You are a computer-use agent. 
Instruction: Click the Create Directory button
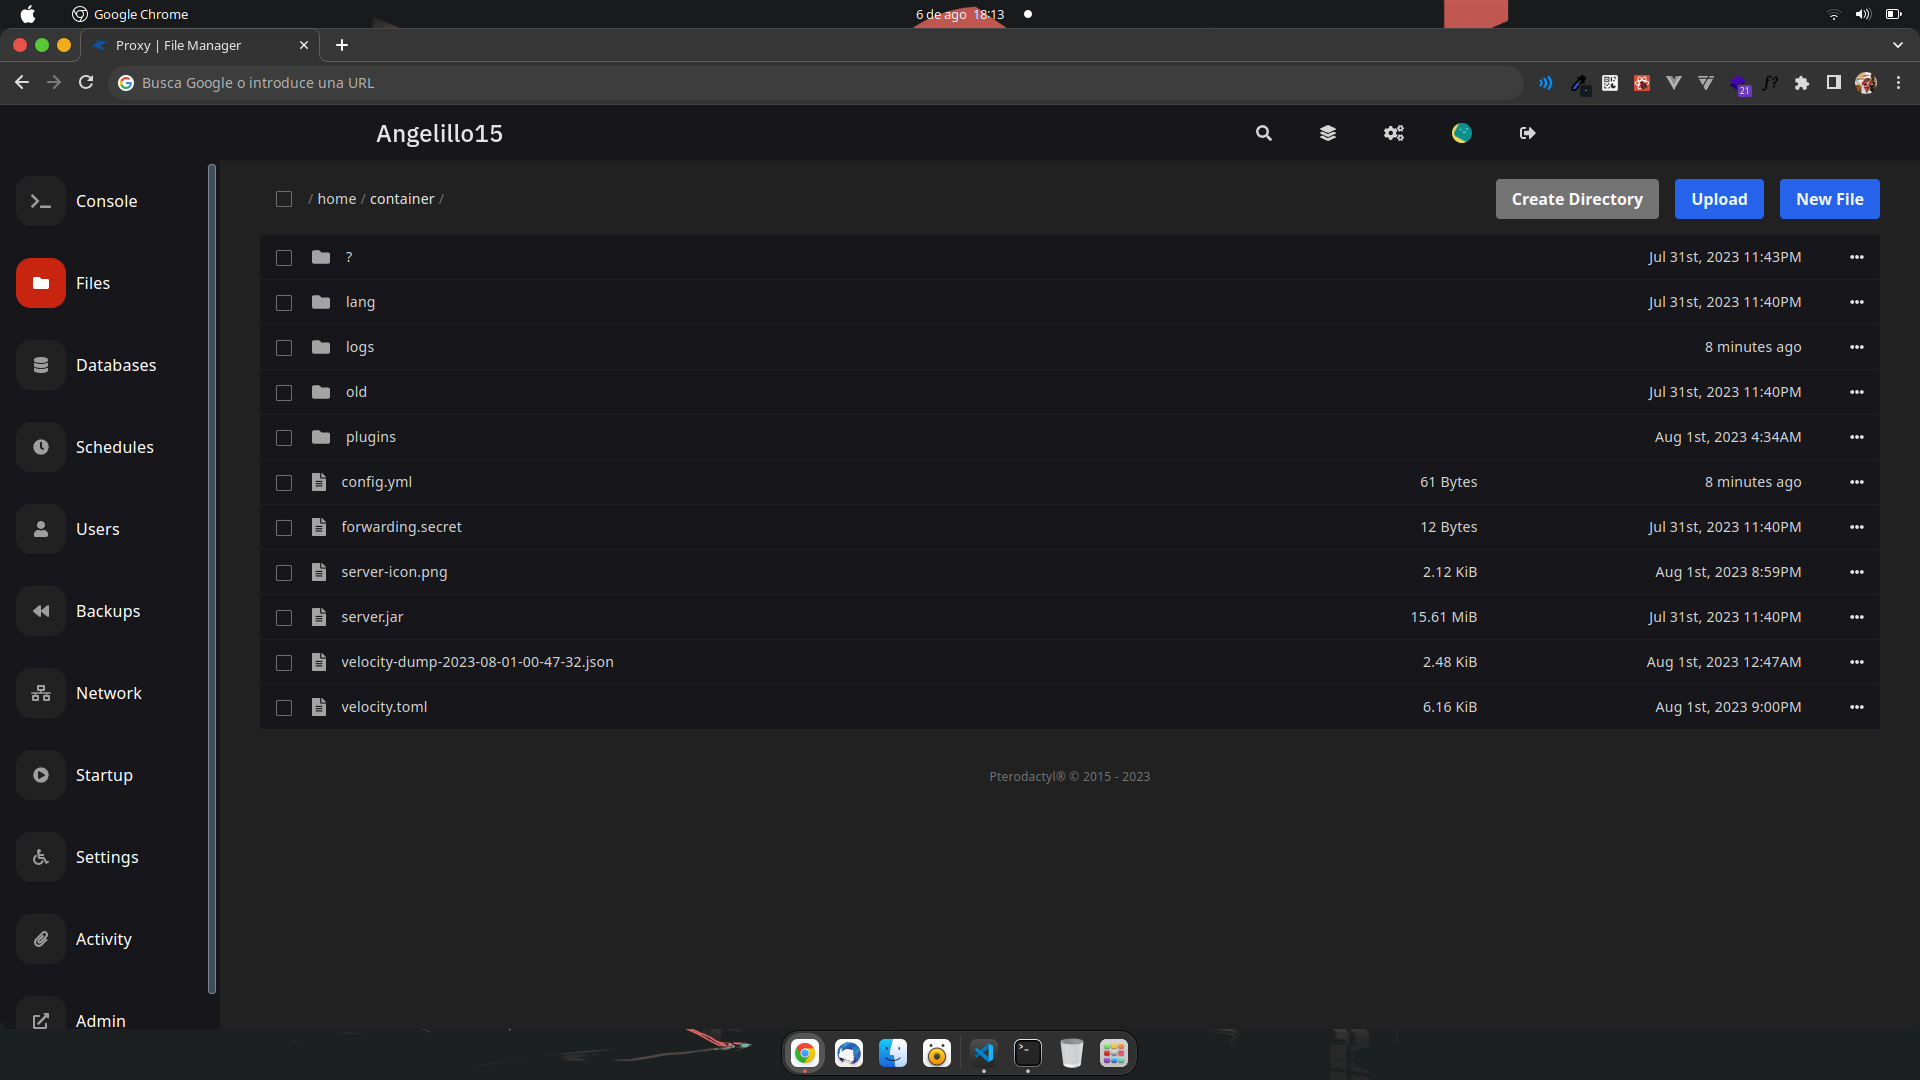(x=1577, y=199)
